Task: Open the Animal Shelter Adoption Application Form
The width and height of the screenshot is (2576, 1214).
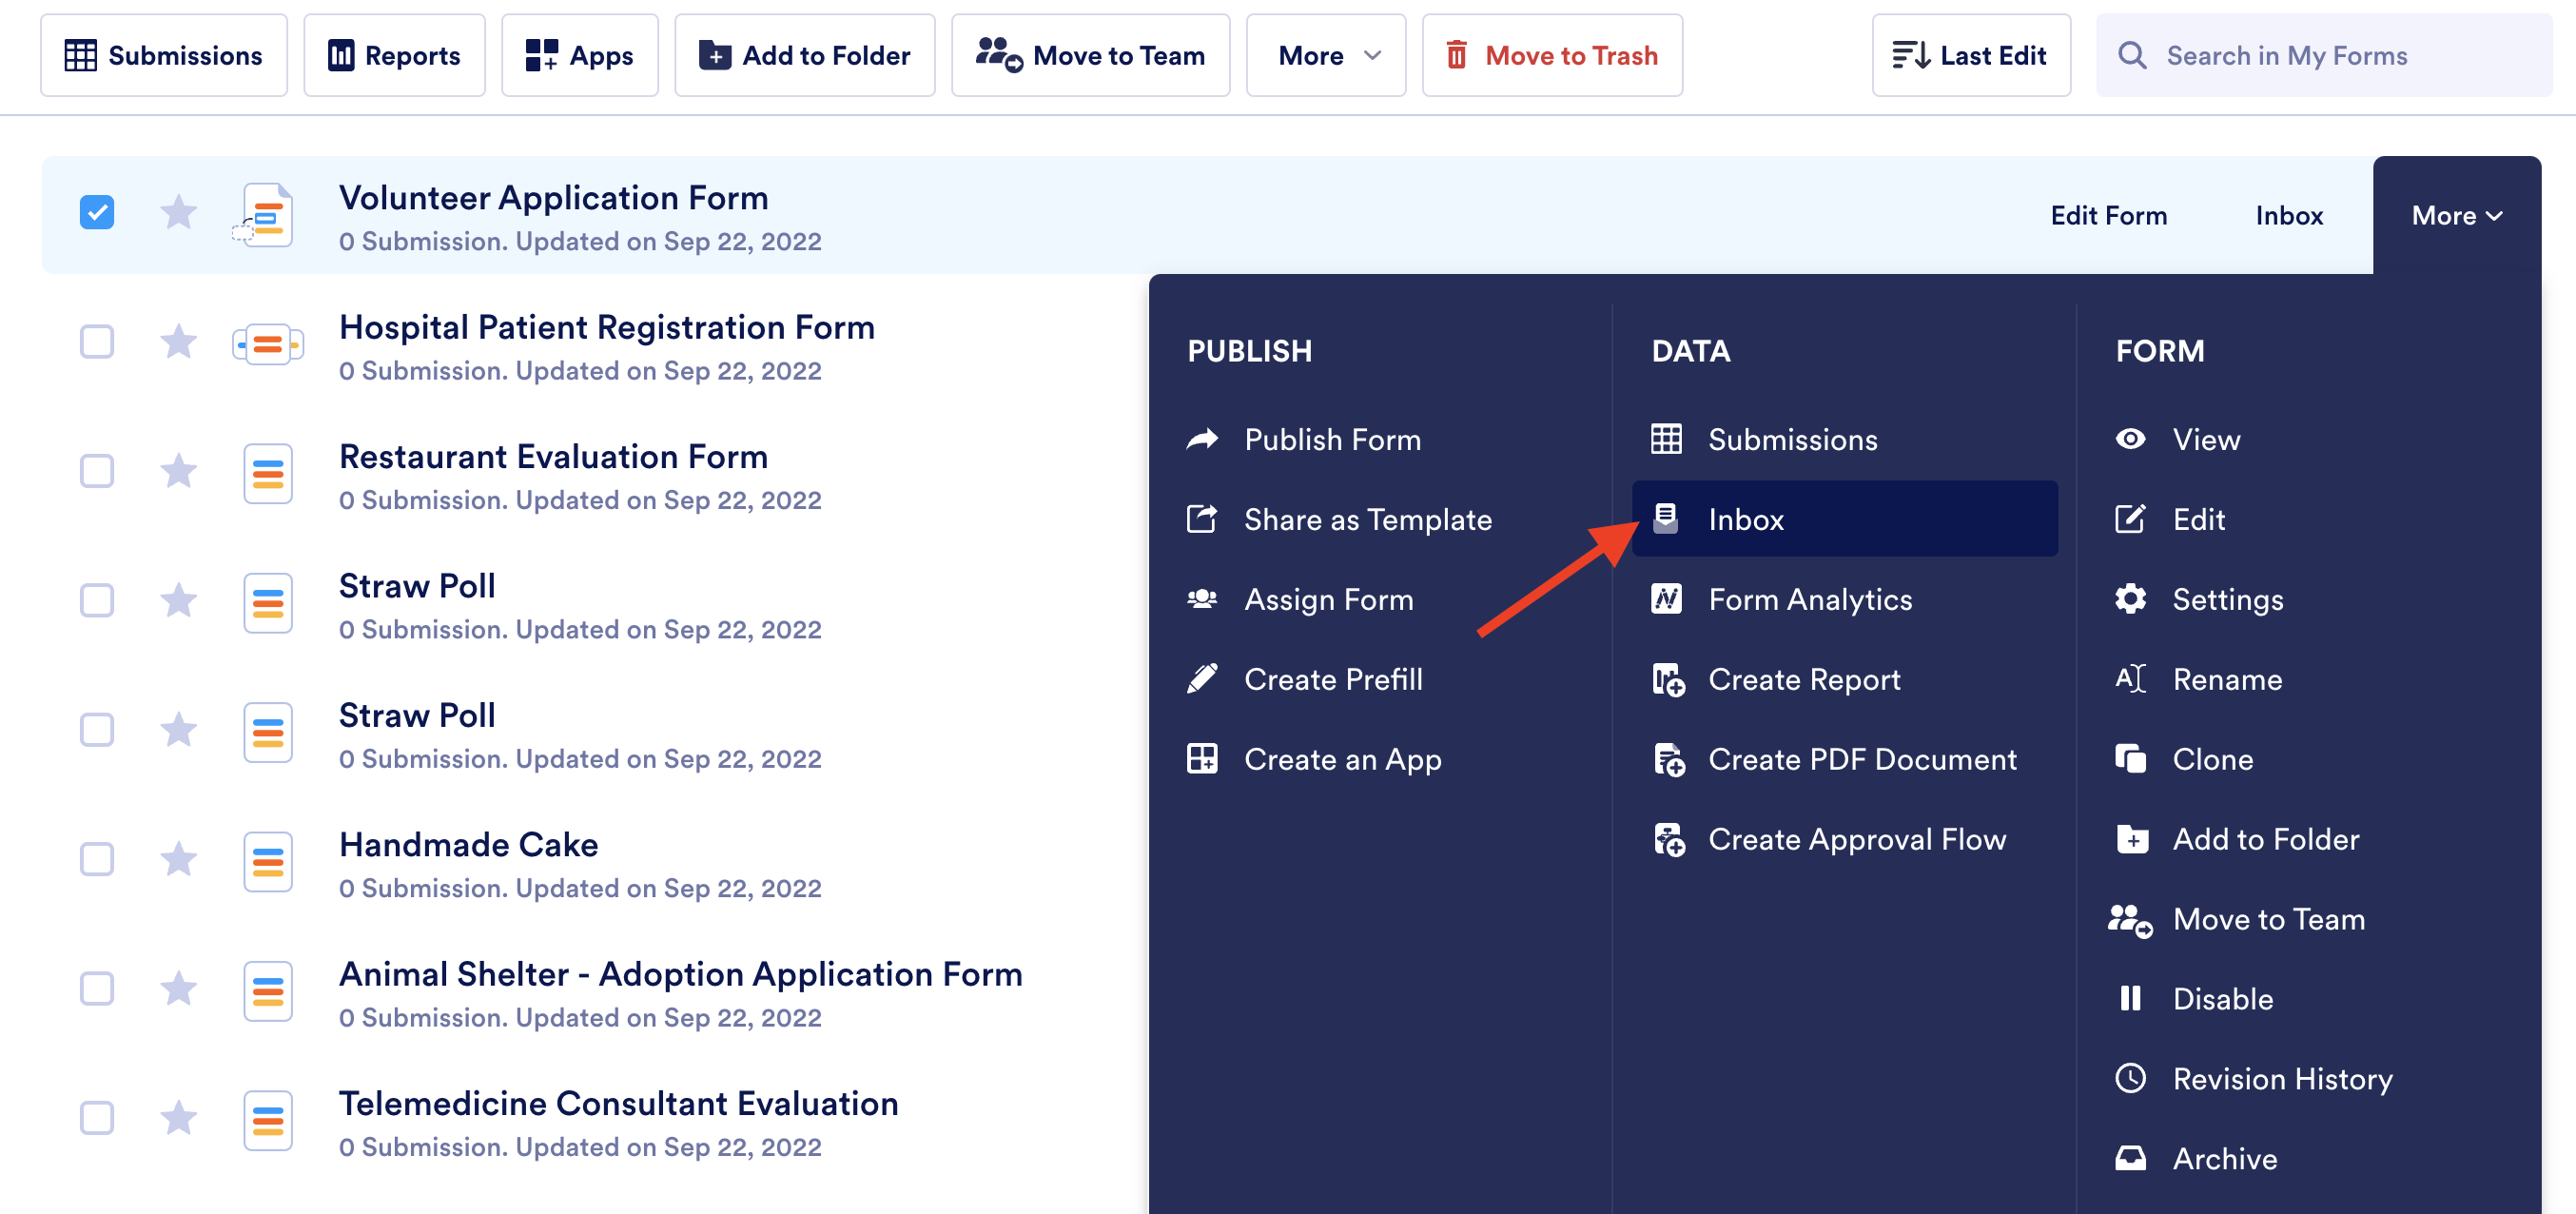Action: (x=680, y=974)
